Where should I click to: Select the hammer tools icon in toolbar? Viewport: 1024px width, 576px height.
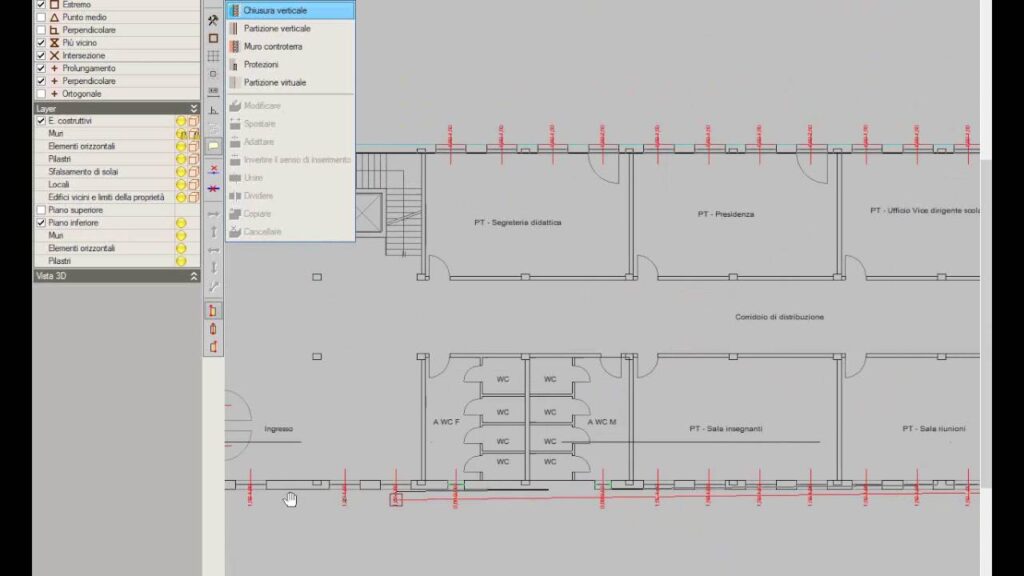pos(213,20)
